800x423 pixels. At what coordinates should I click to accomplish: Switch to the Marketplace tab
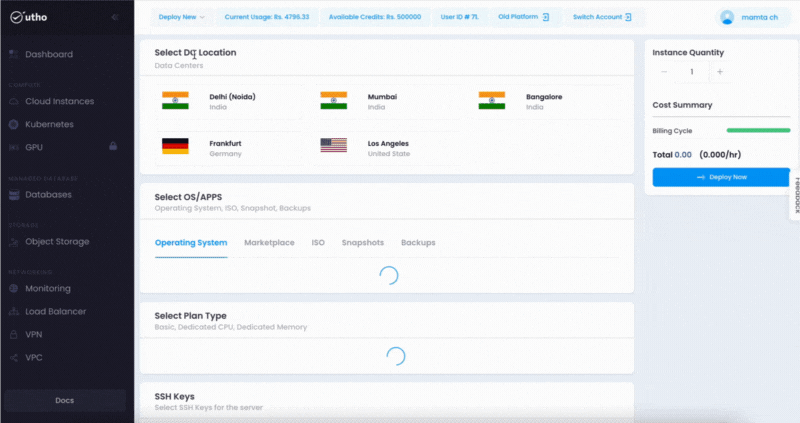[269, 243]
